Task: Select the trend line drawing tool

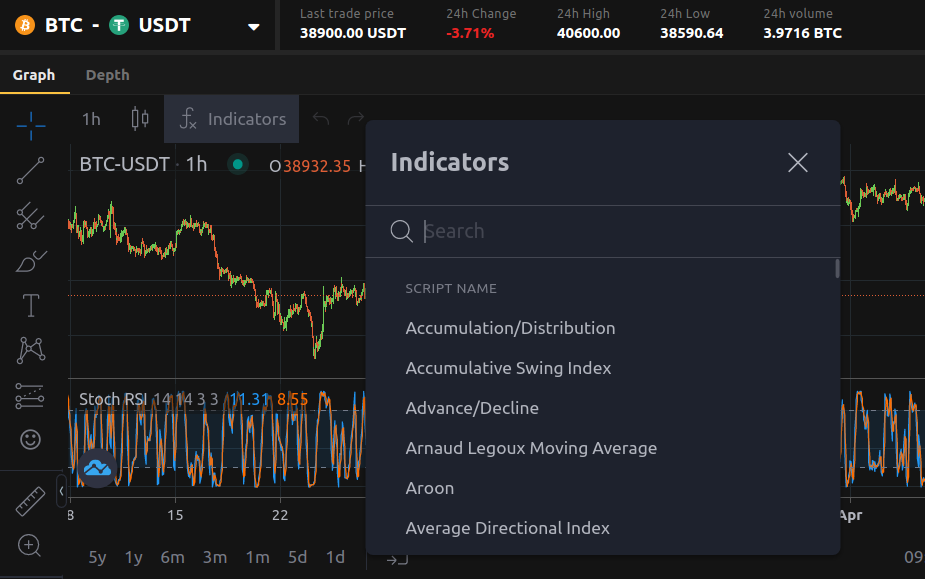Action: (x=30, y=170)
